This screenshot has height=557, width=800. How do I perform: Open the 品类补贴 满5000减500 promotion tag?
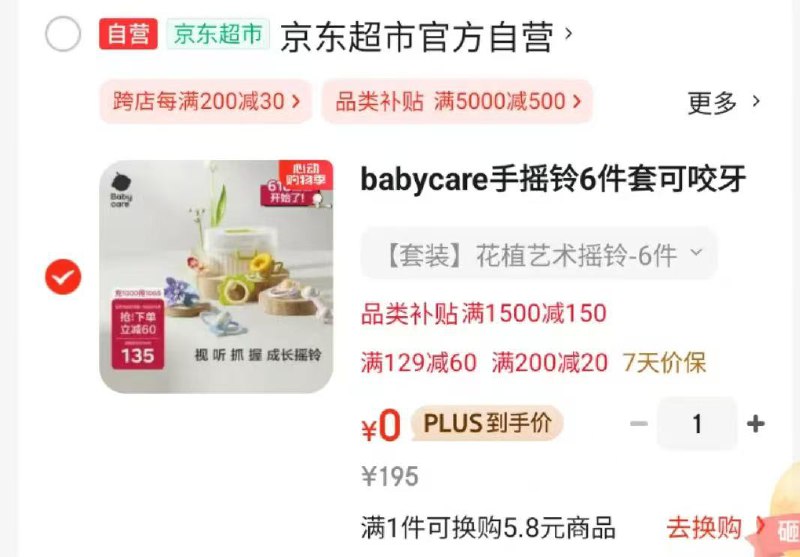pyautogui.click(x=457, y=101)
